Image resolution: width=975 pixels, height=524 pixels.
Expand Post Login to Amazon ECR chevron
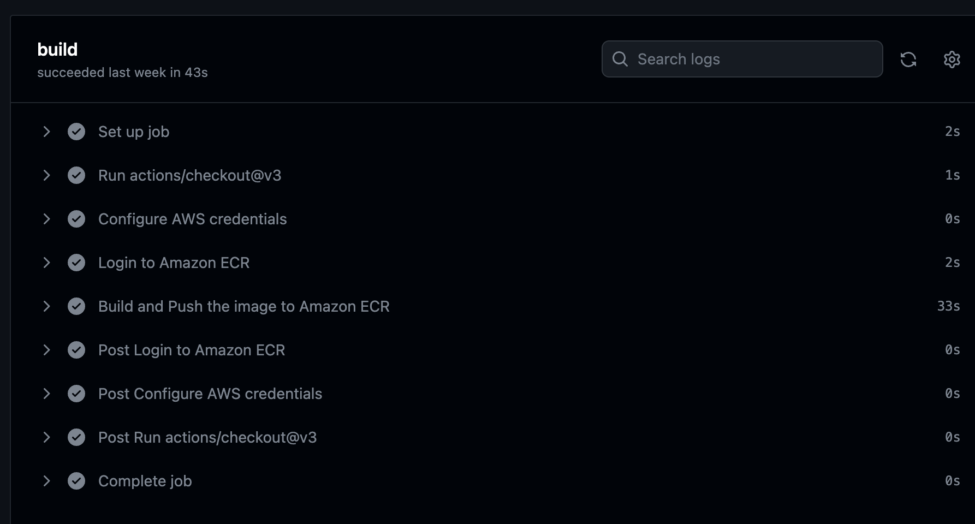pyautogui.click(x=47, y=350)
